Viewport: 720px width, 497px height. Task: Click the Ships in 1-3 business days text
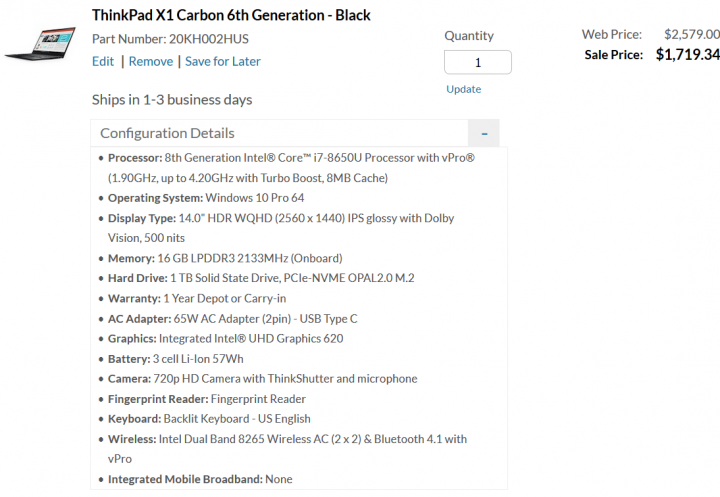(x=172, y=100)
